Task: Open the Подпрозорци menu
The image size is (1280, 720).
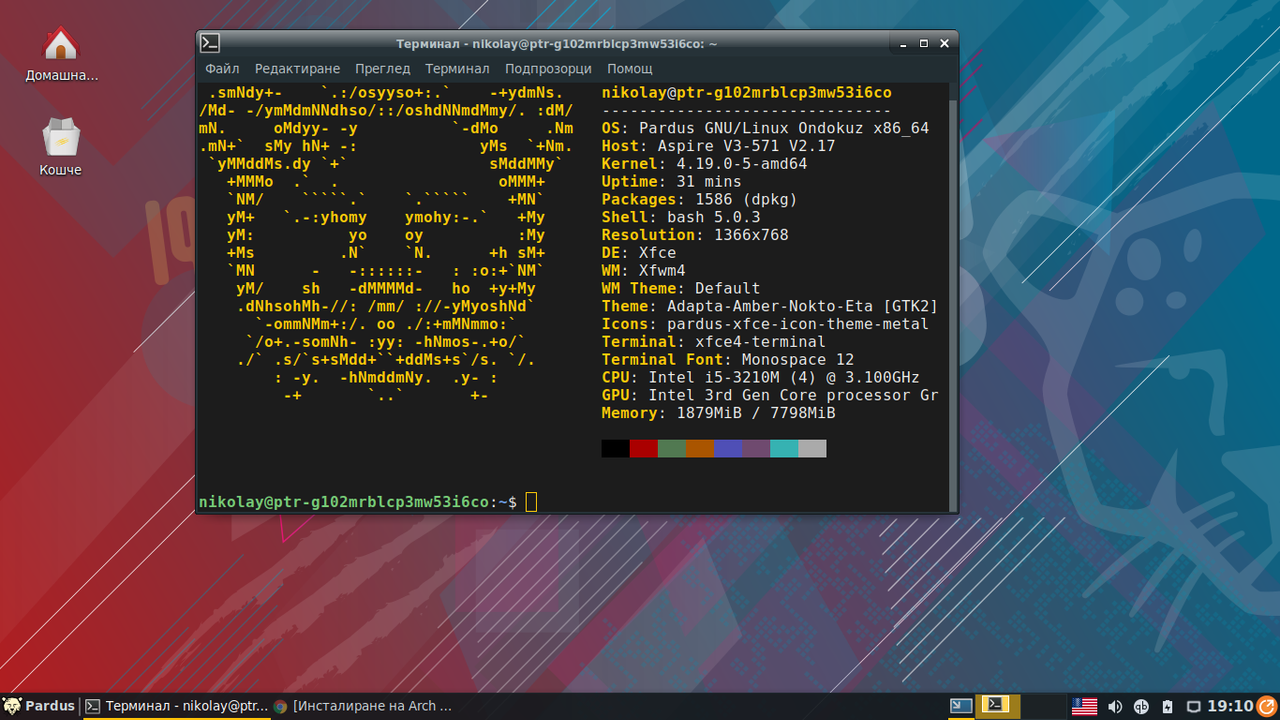Action: pos(548,69)
